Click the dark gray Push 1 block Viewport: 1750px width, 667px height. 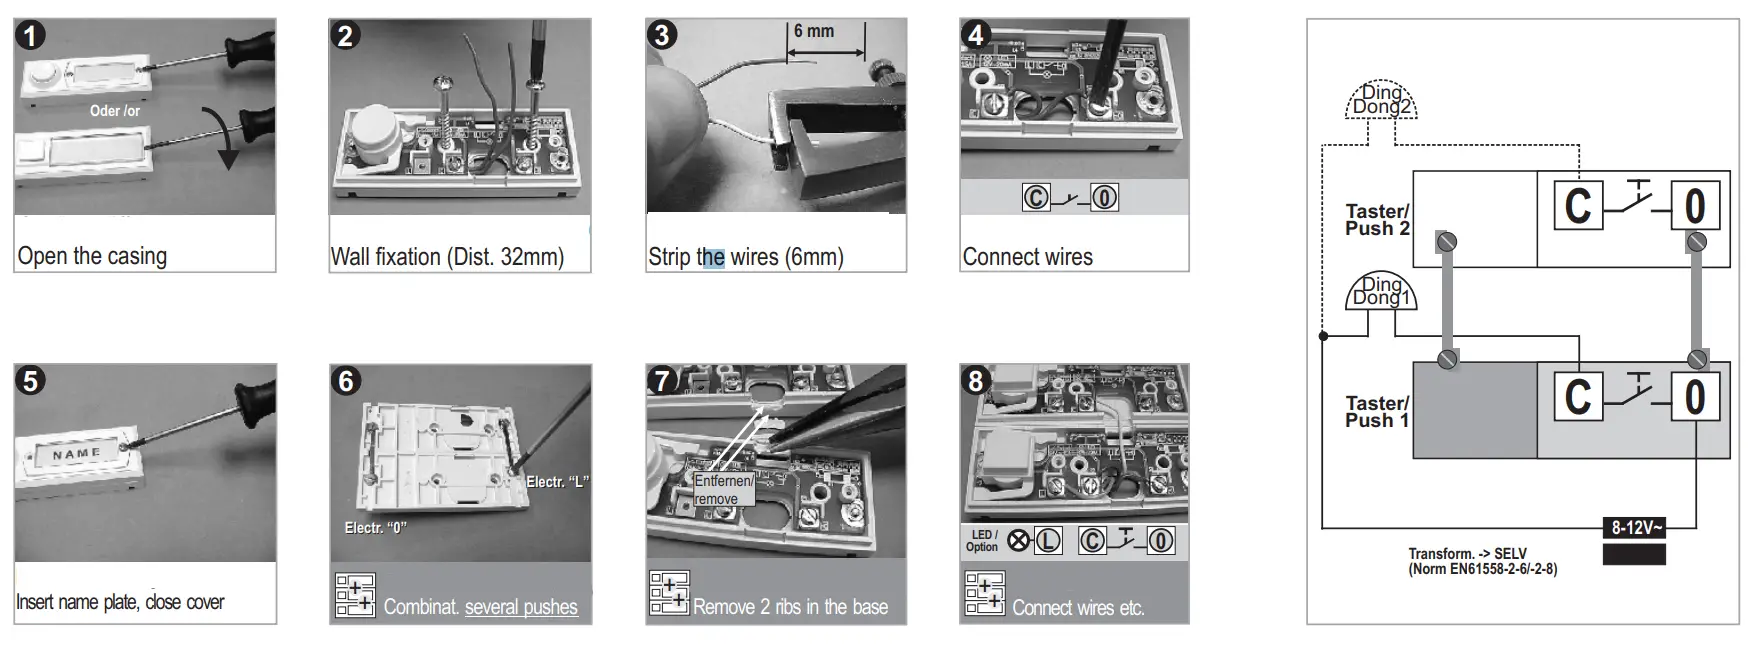pos(1474,411)
